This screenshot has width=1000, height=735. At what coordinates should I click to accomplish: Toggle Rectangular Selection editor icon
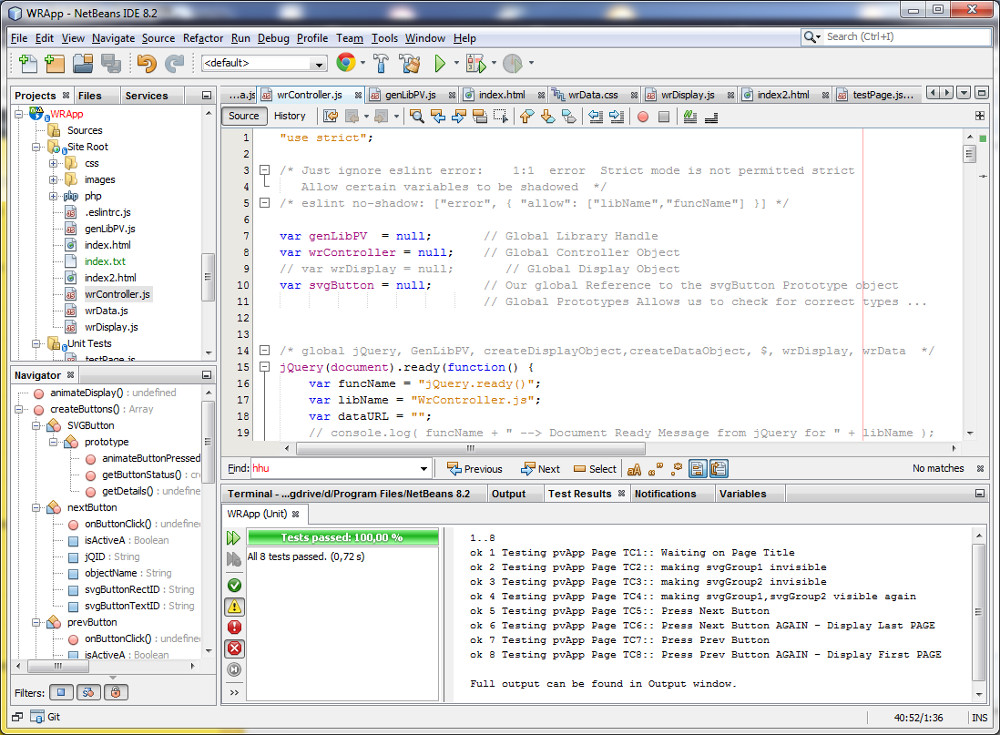pyautogui.click(x=501, y=116)
